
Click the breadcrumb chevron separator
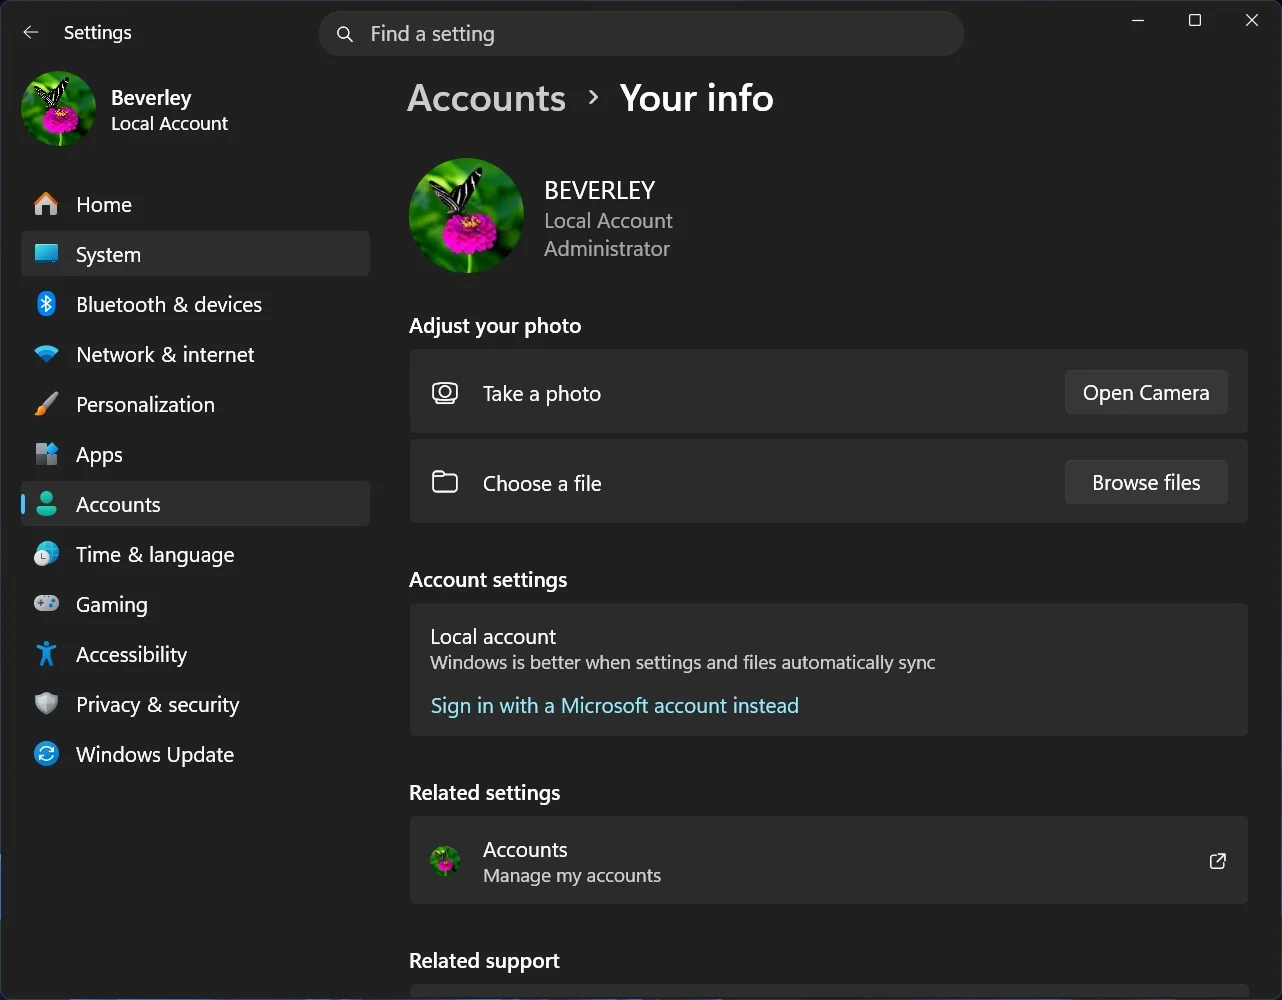click(594, 97)
